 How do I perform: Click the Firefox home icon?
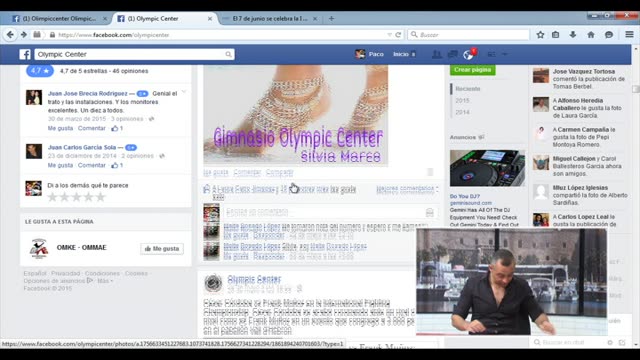point(591,35)
